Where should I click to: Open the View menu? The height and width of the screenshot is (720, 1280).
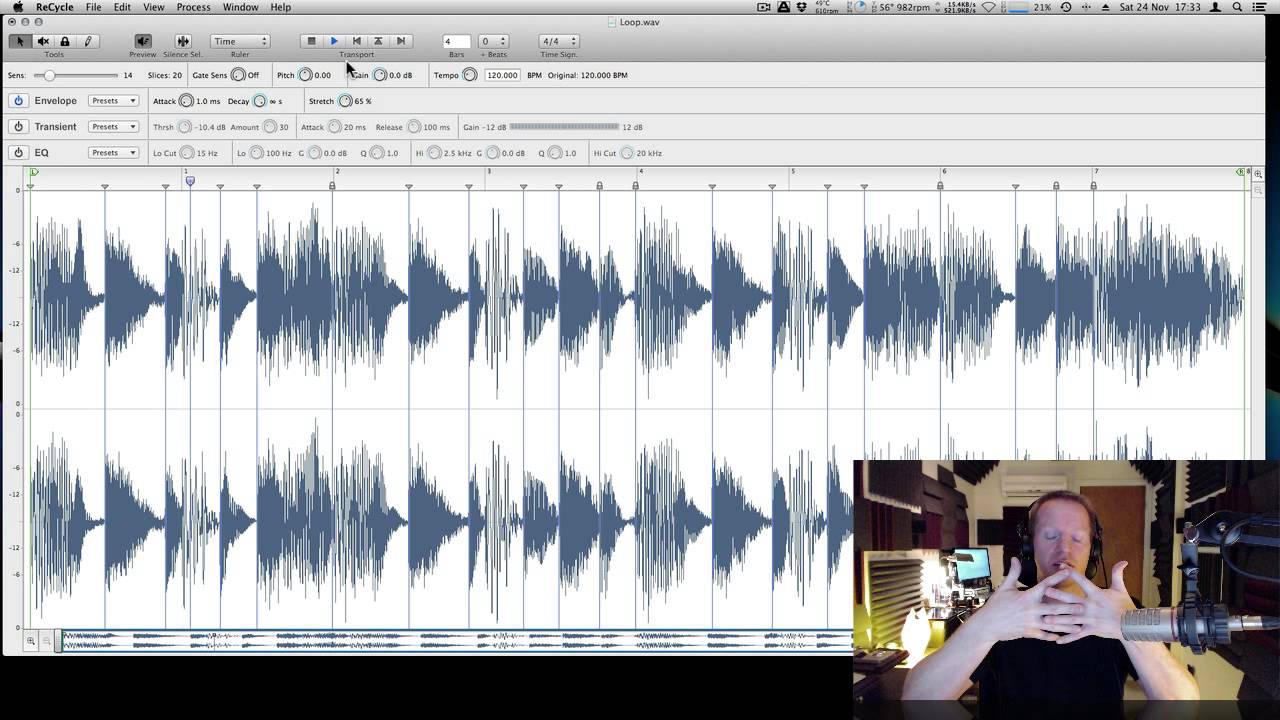click(x=154, y=7)
